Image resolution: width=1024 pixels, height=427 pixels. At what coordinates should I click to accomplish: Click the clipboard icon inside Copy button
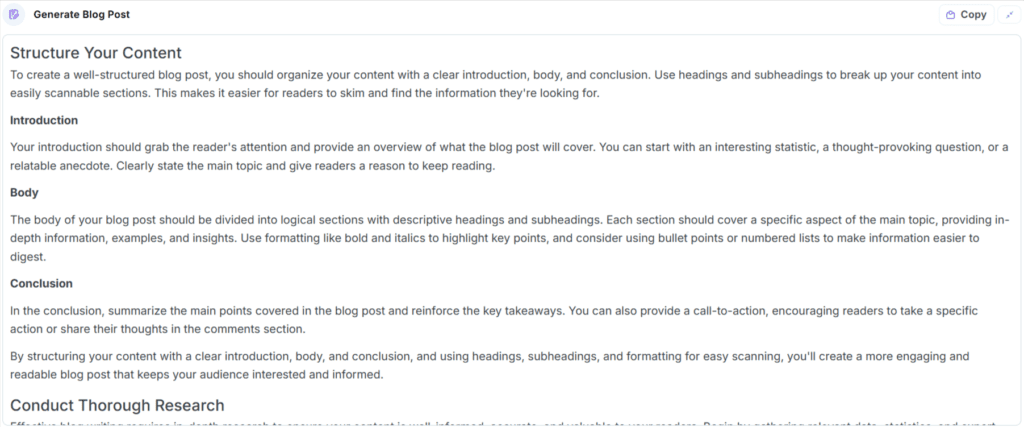click(951, 15)
